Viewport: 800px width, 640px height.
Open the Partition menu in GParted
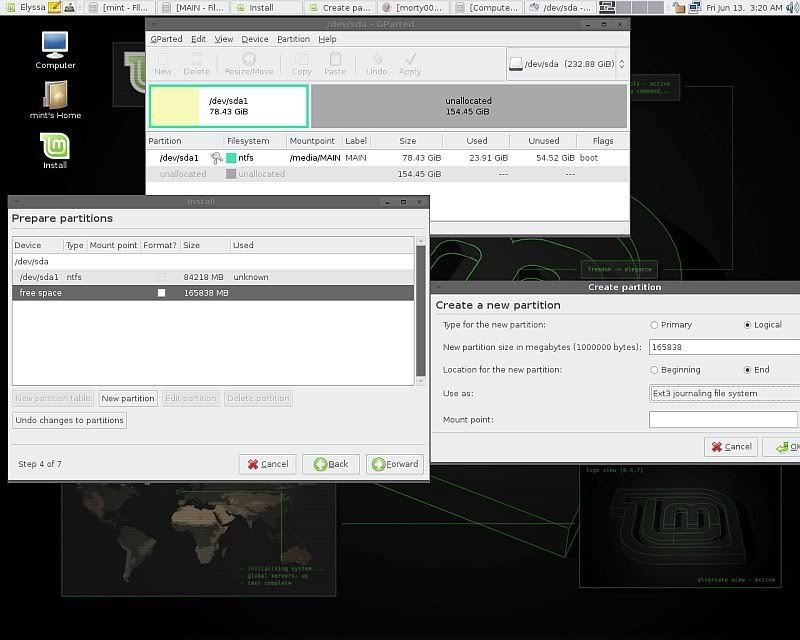[293, 39]
